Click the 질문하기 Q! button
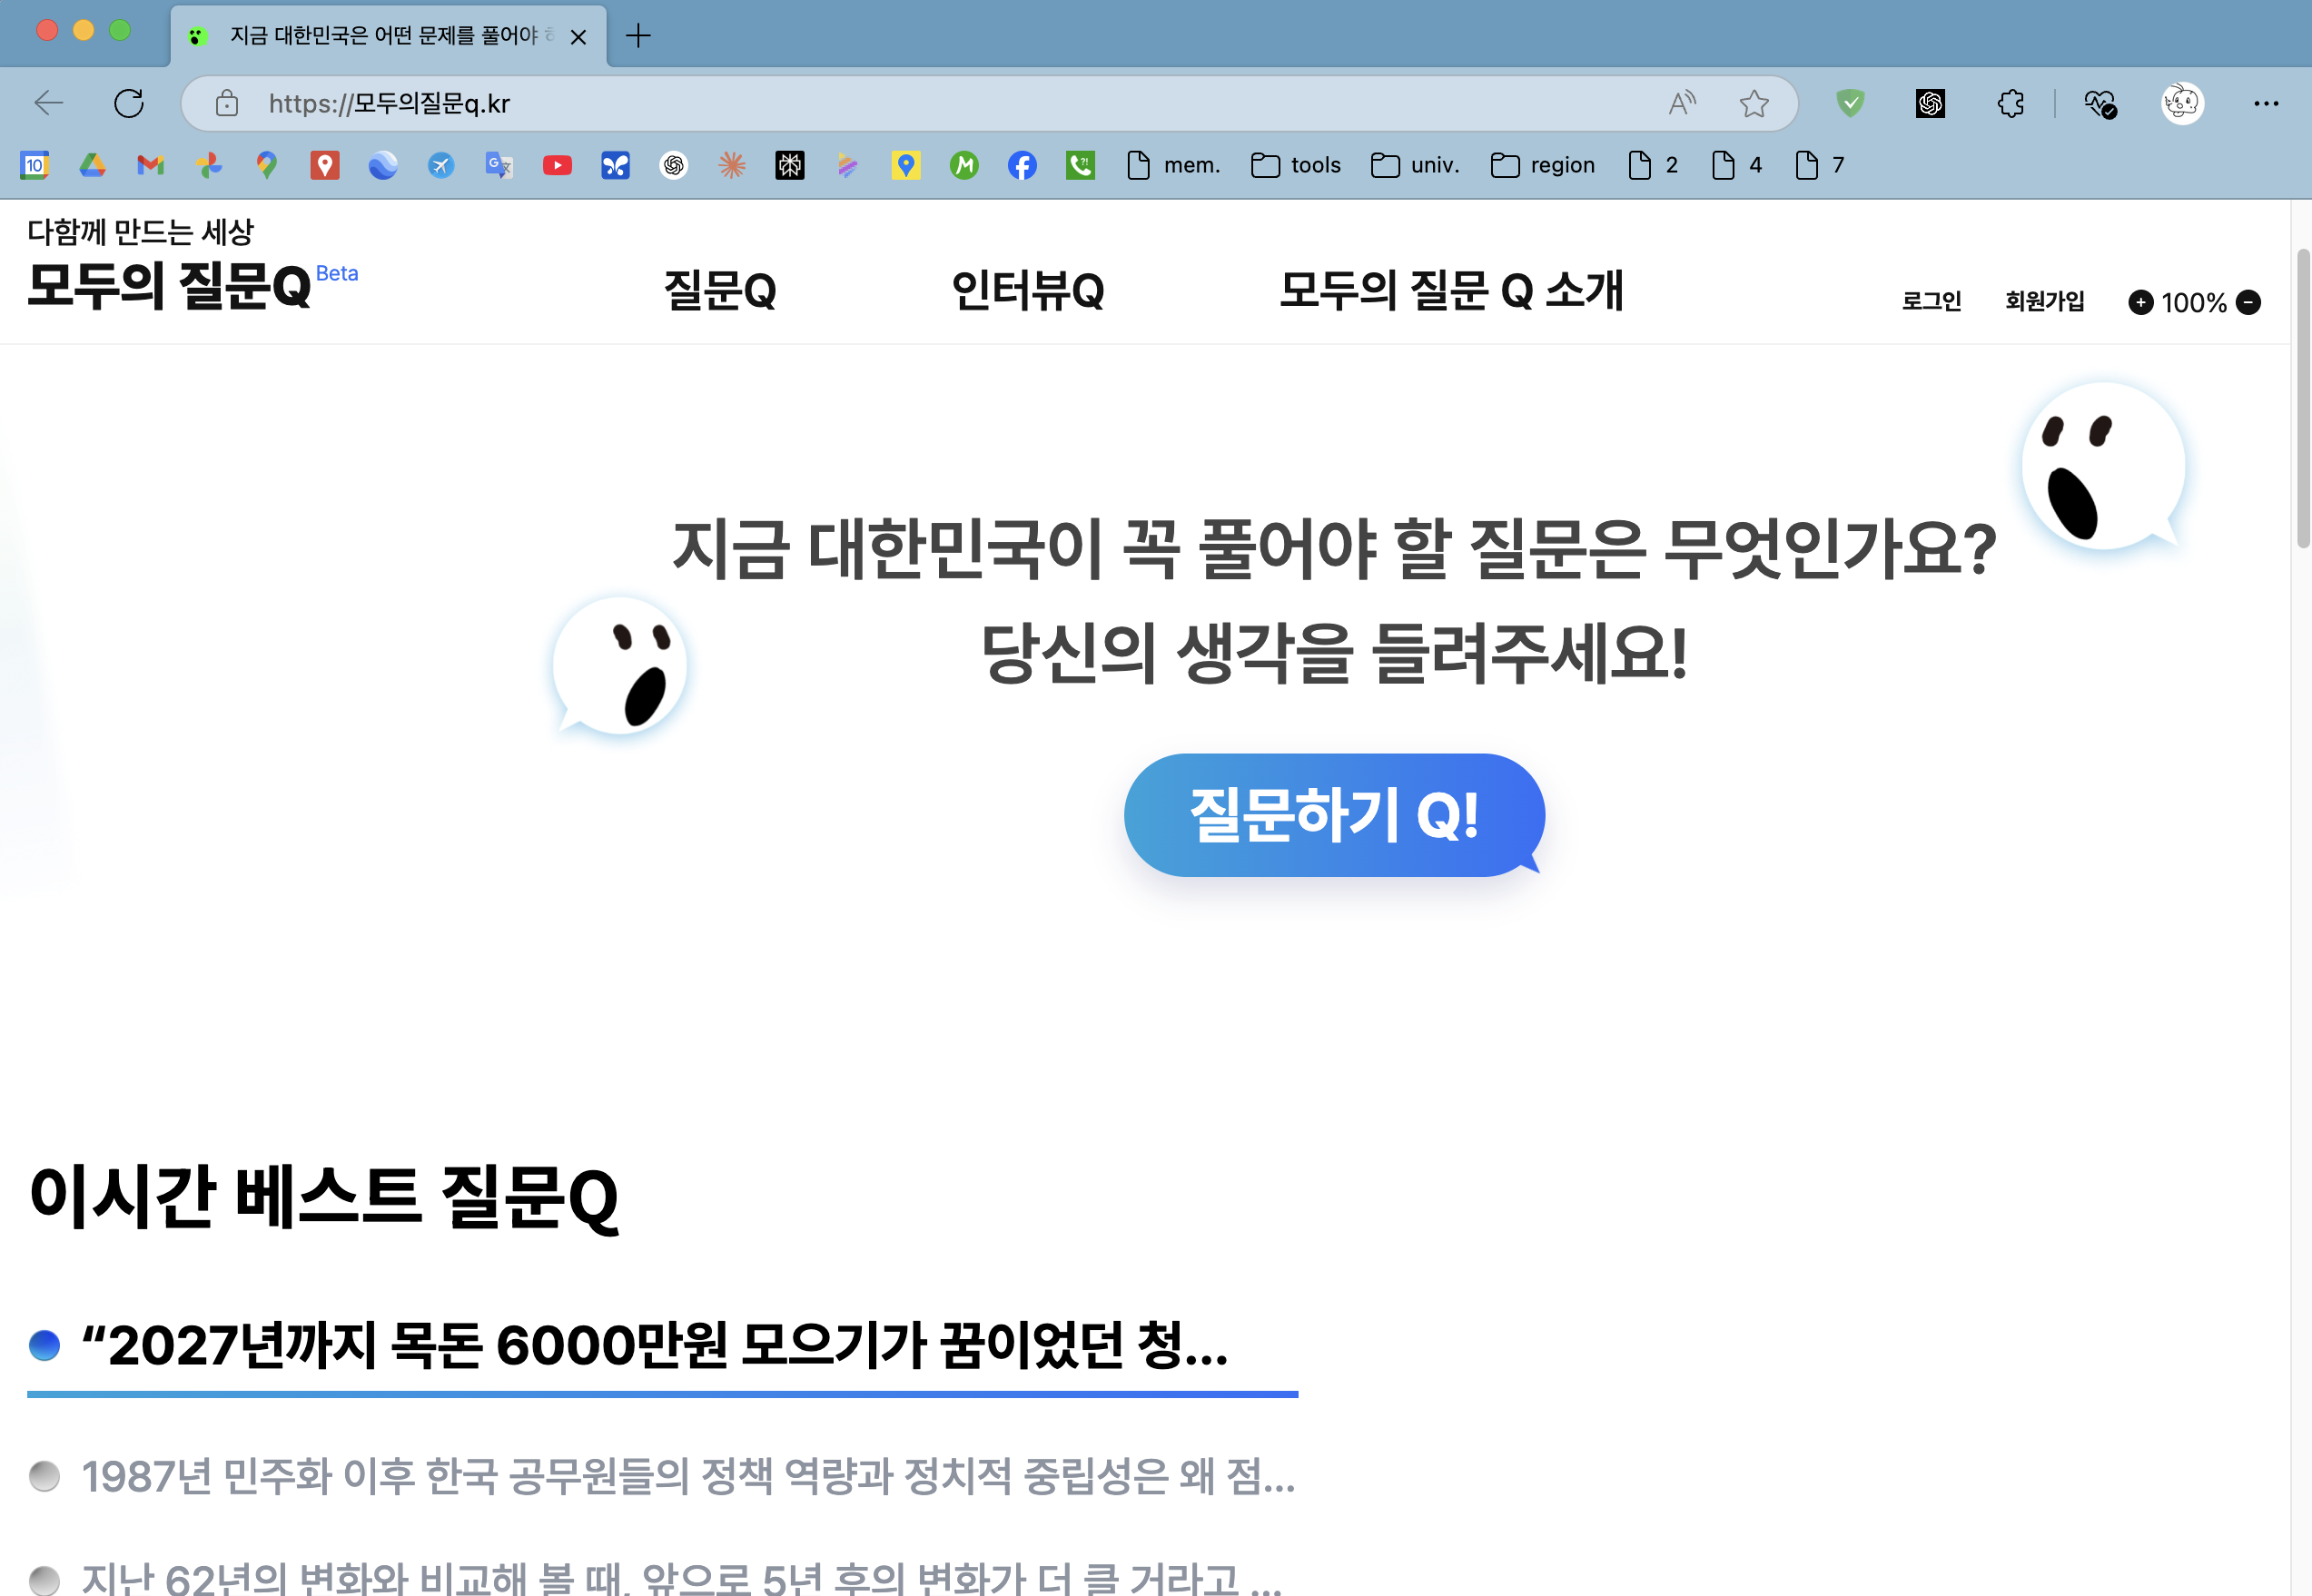This screenshot has width=2312, height=1596. 1333,815
